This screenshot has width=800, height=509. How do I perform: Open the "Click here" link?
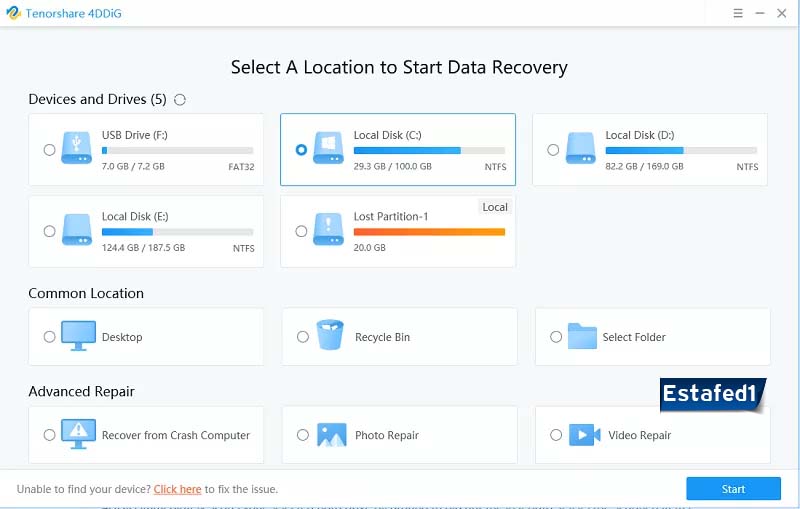click(x=177, y=489)
